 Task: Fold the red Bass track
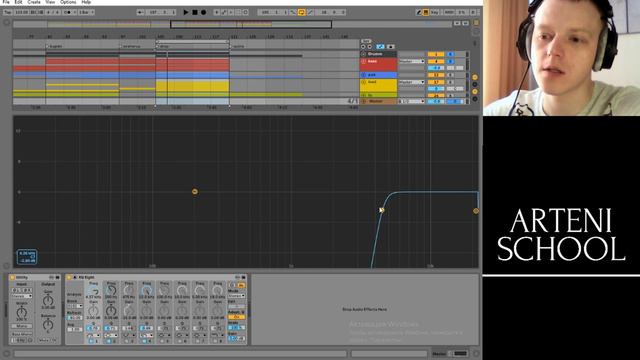pos(363,61)
